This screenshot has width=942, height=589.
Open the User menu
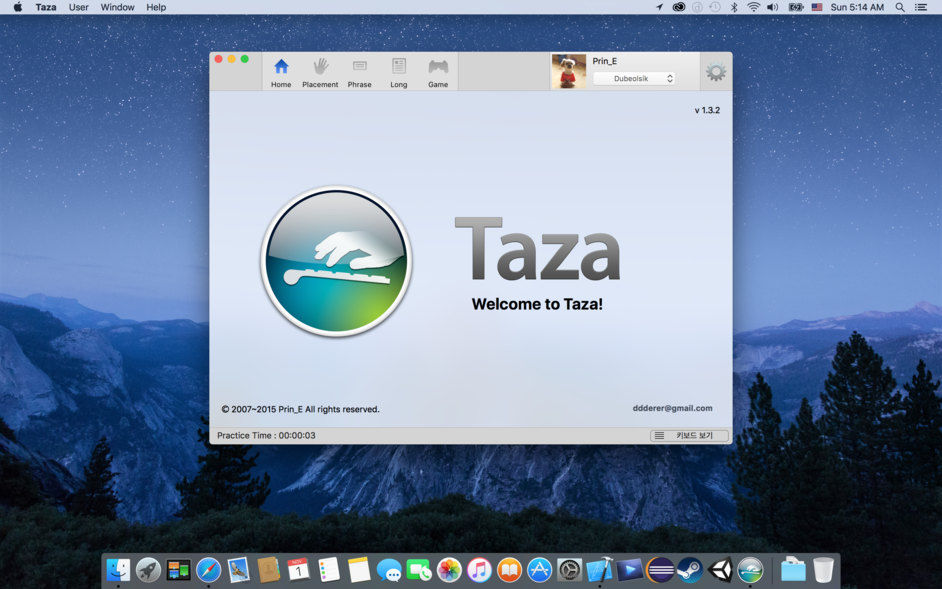pyautogui.click(x=79, y=7)
